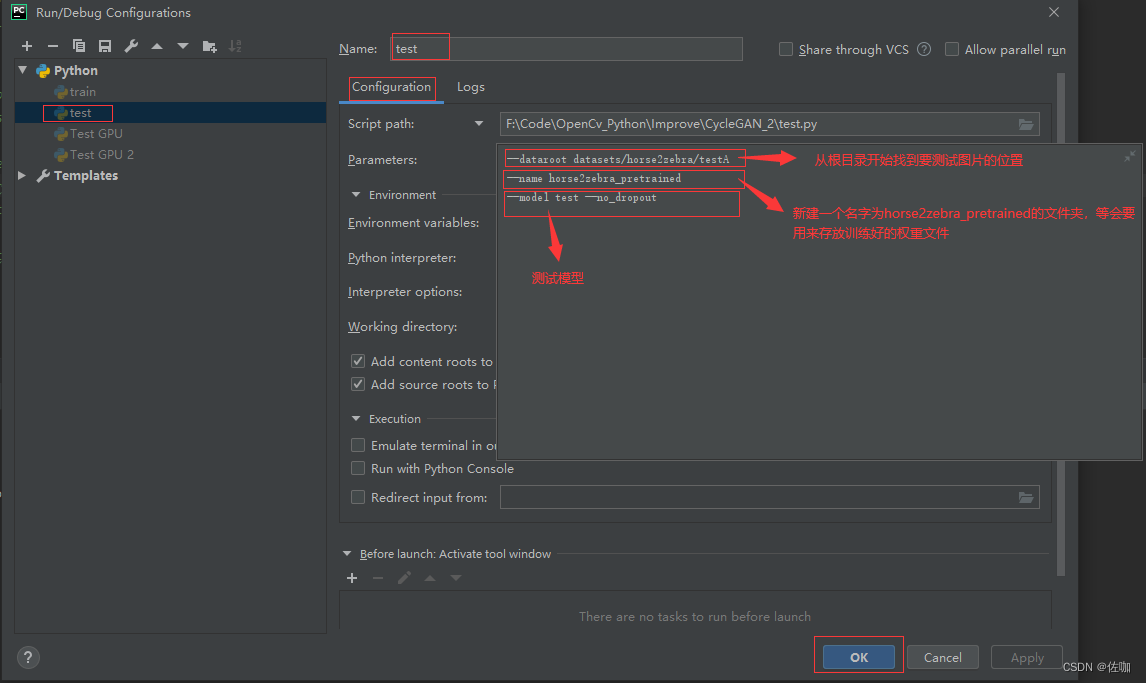The width and height of the screenshot is (1146, 683).
Task: Select the Test GPU 2 configuration
Action: coord(101,154)
